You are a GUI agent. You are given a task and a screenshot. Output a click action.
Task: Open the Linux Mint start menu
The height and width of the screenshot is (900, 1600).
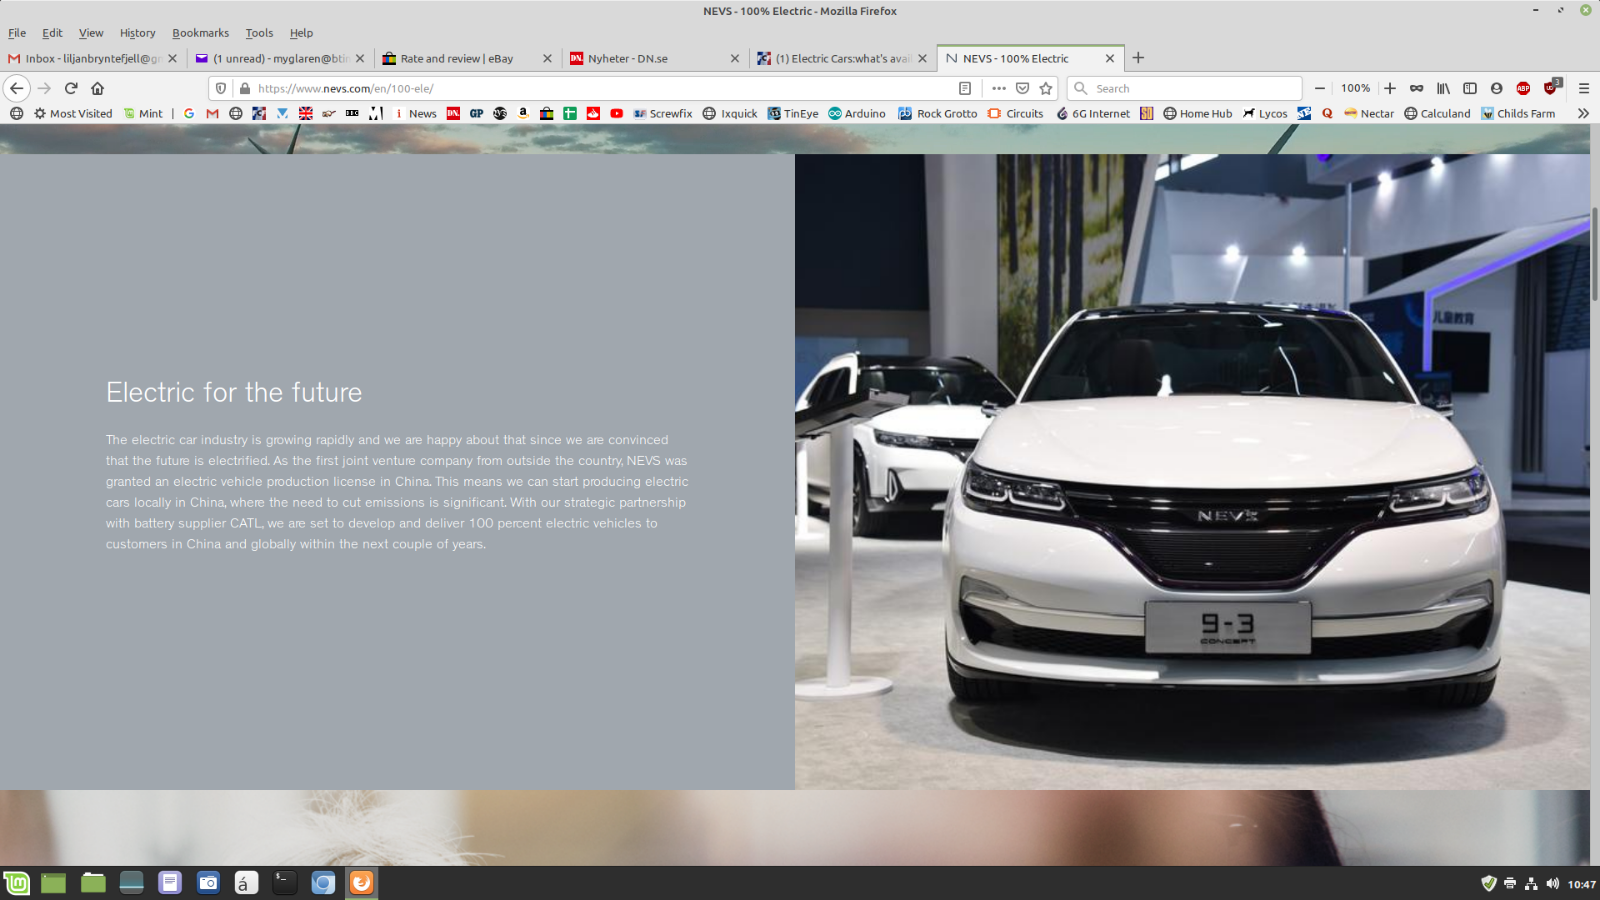click(17, 883)
